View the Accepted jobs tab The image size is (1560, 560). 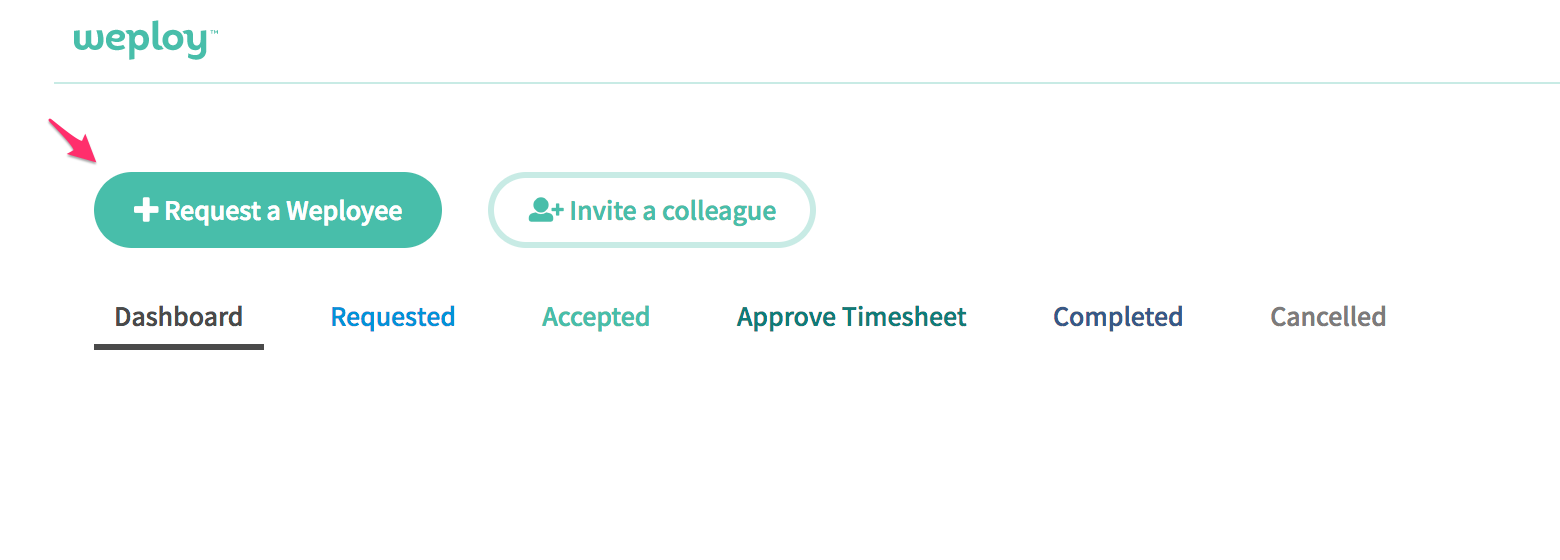pos(596,317)
